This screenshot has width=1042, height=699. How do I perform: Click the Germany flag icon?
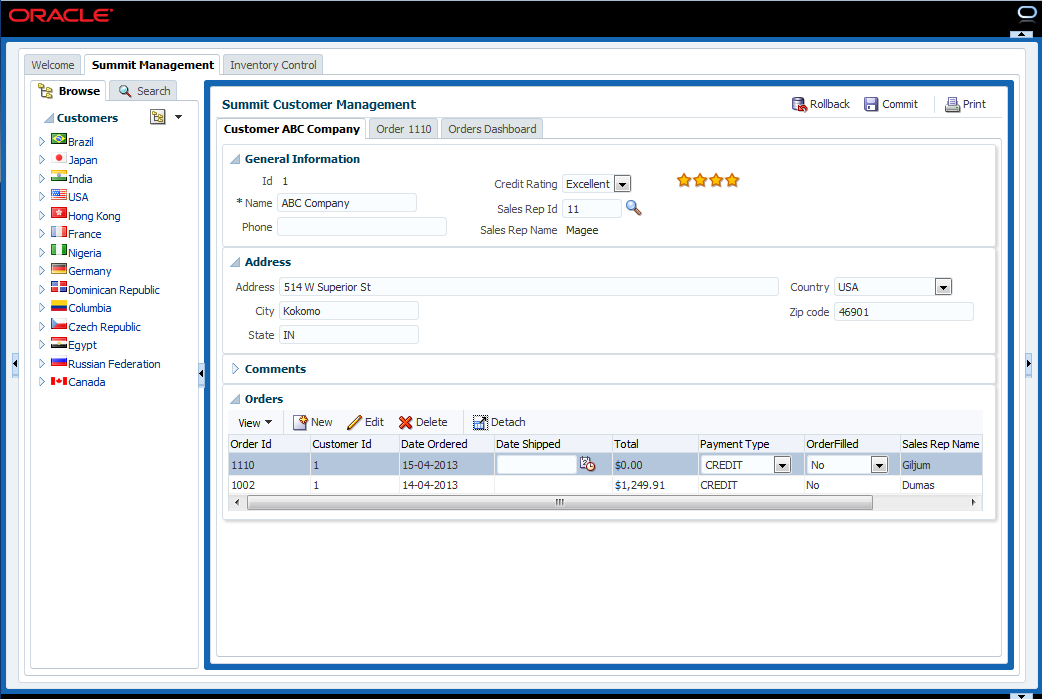pyautogui.click(x=59, y=268)
